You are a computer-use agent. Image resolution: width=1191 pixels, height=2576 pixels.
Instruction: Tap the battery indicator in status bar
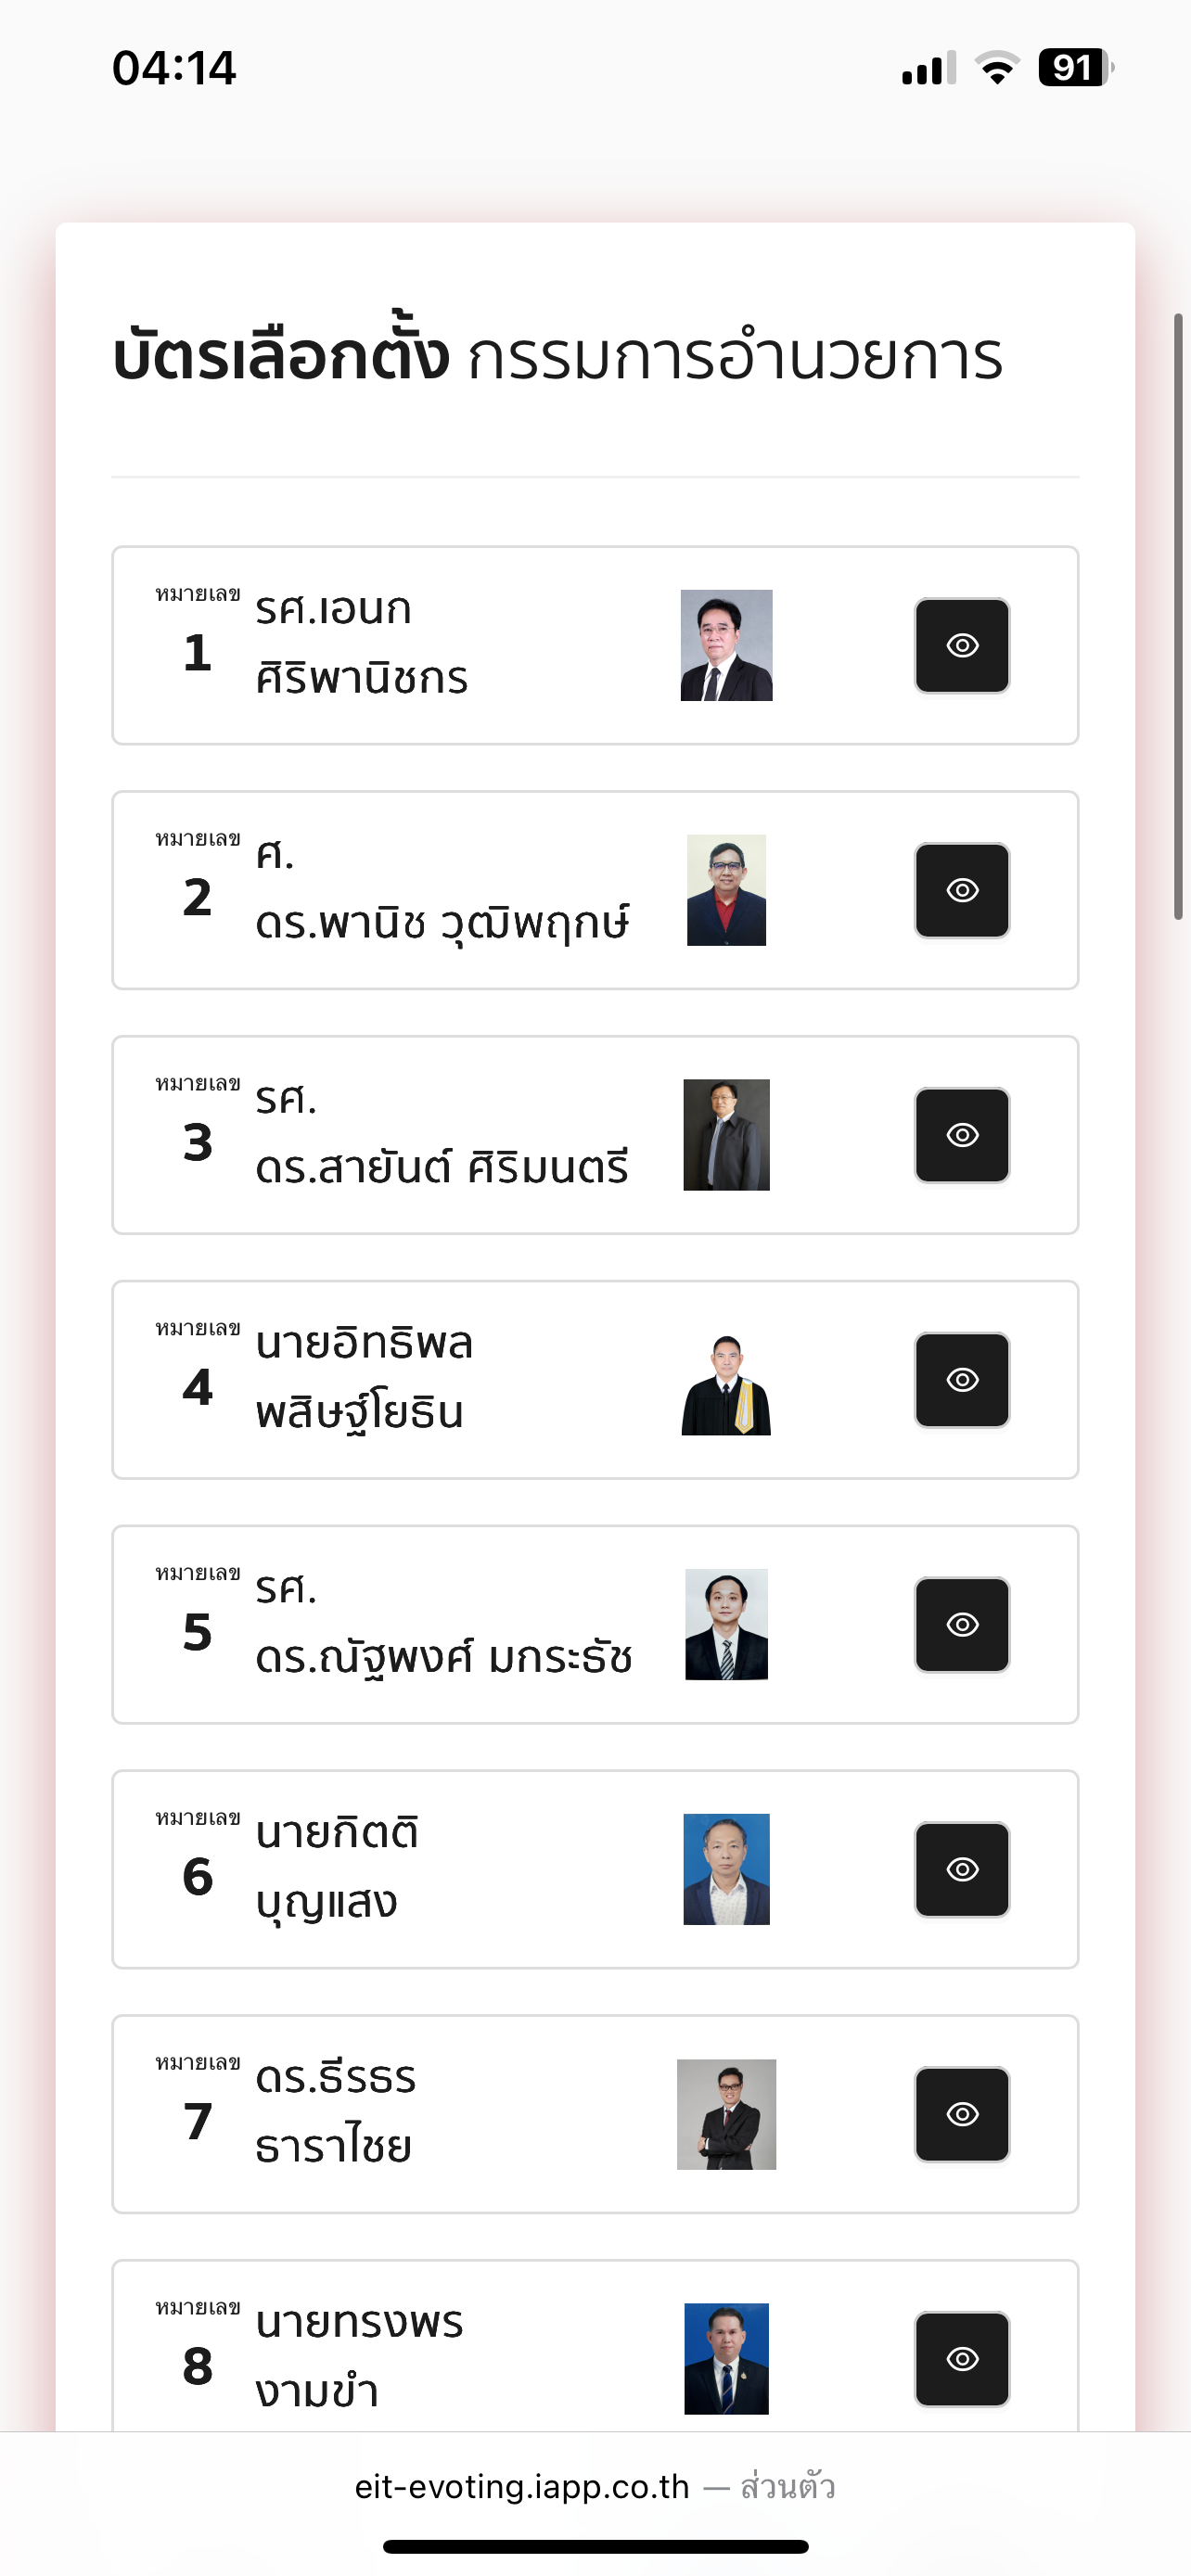tap(1076, 68)
